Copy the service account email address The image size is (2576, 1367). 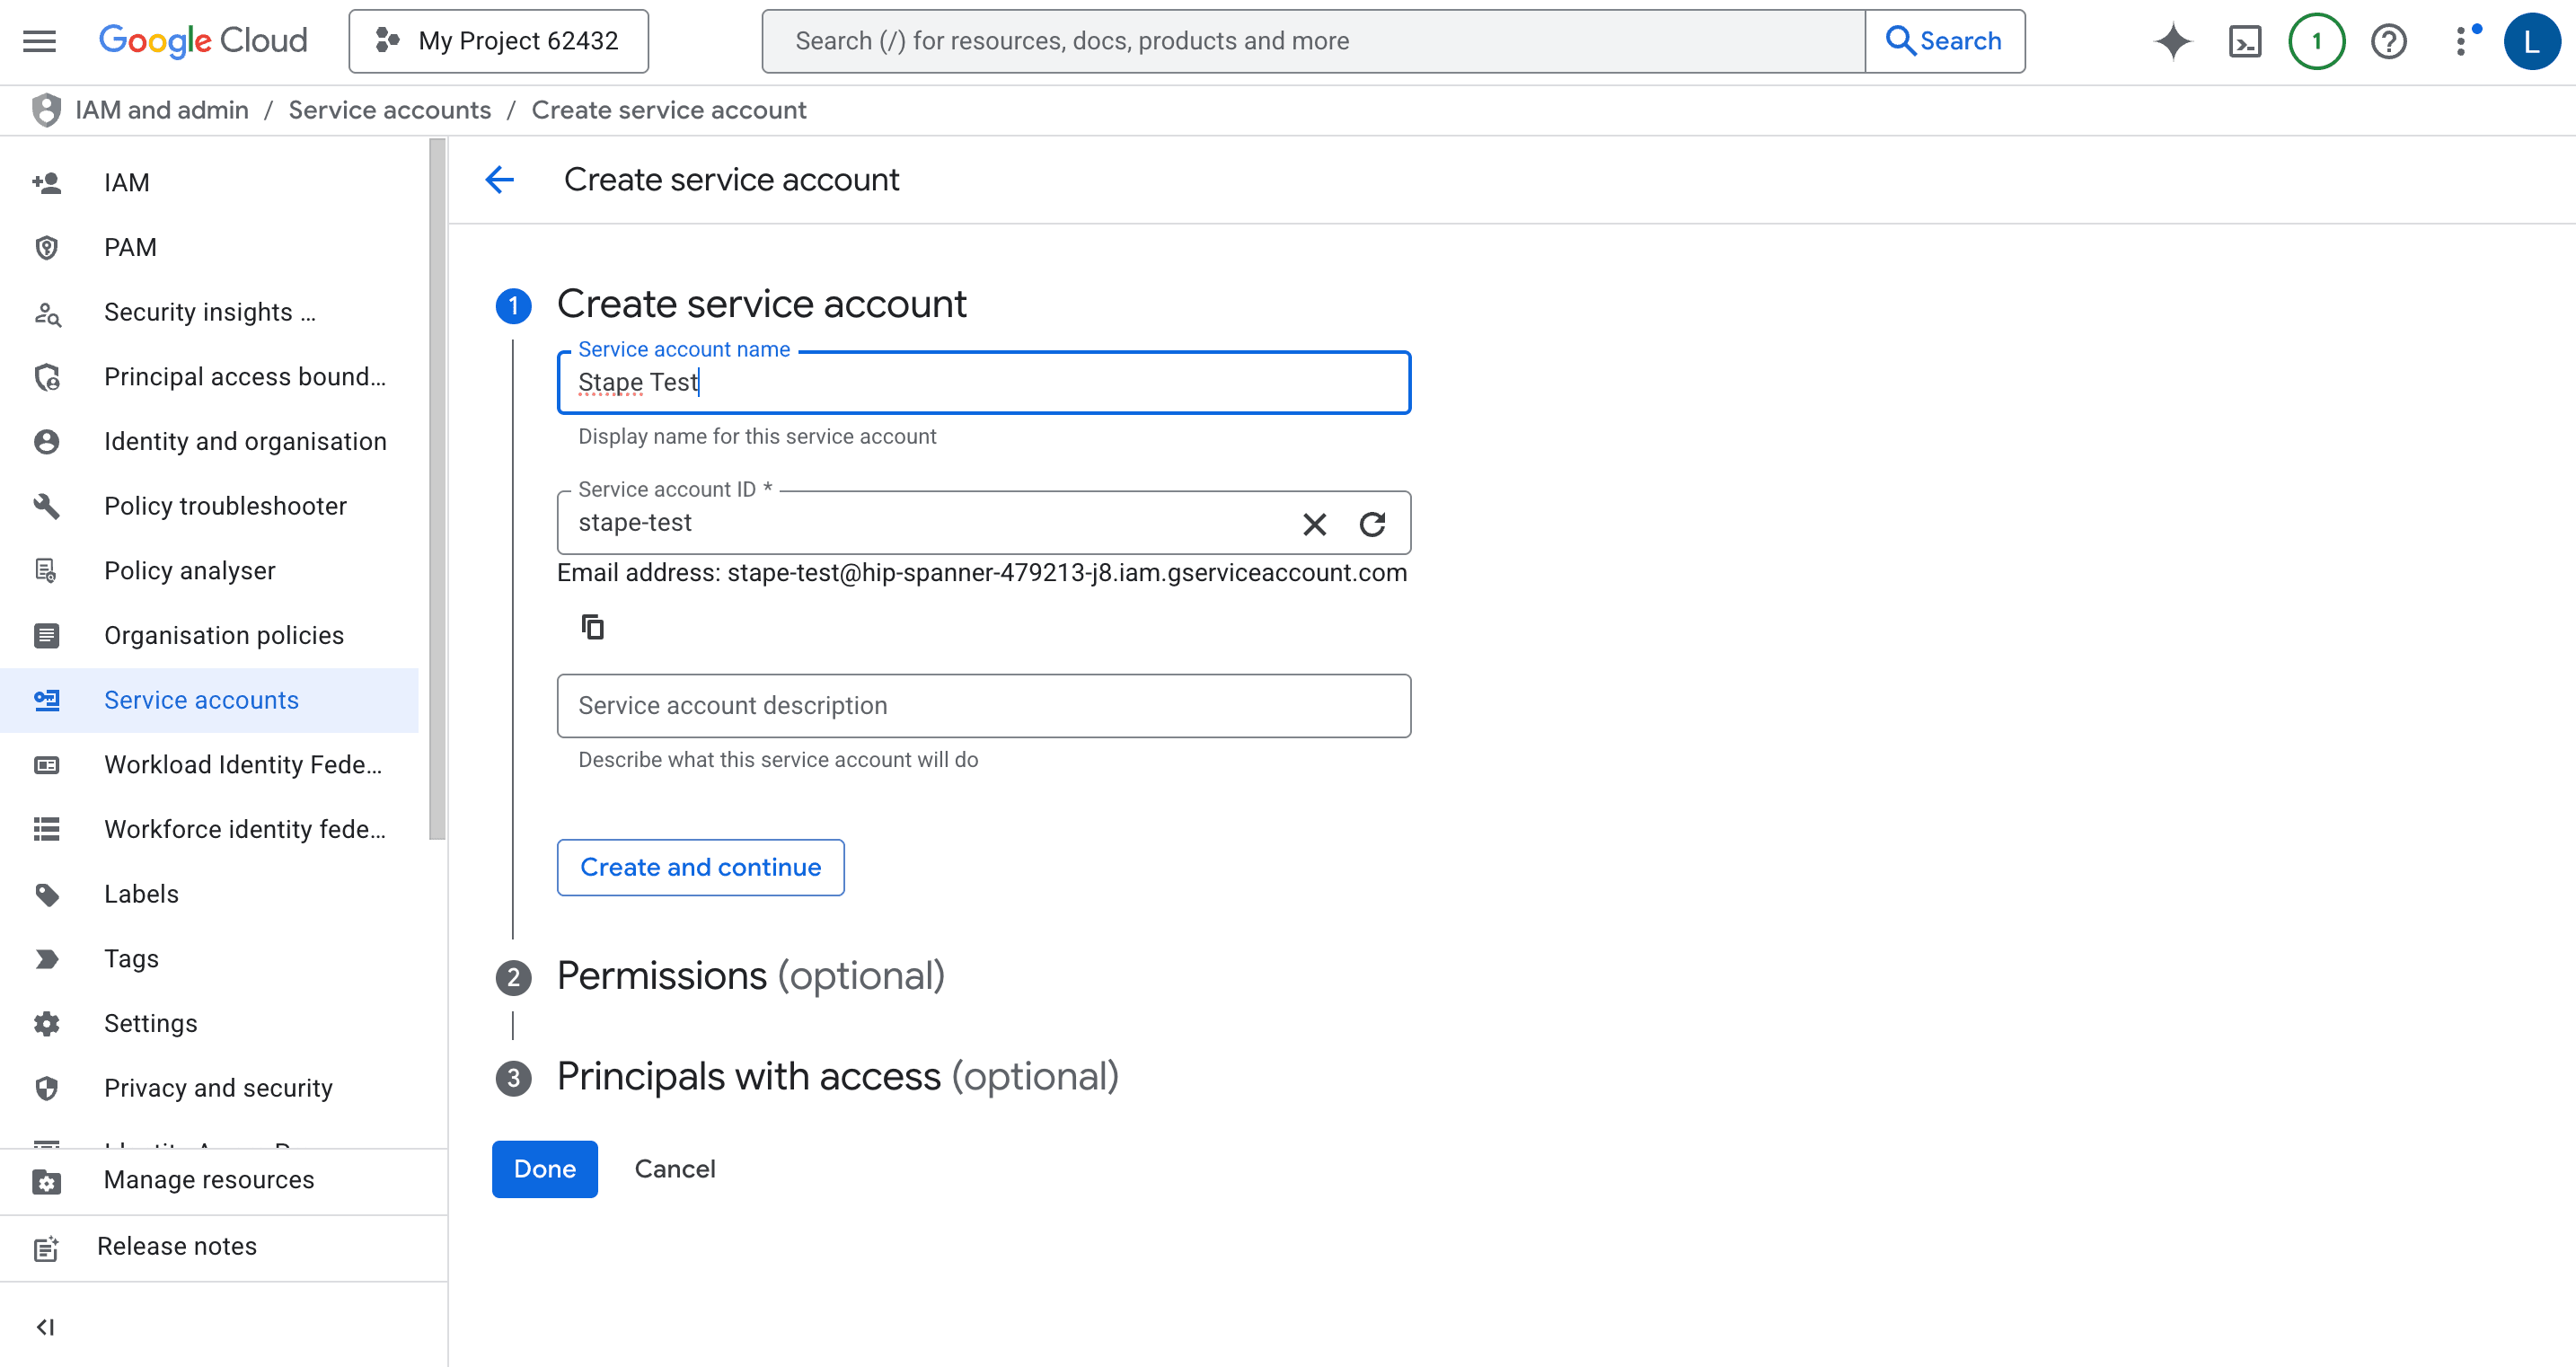coord(593,626)
